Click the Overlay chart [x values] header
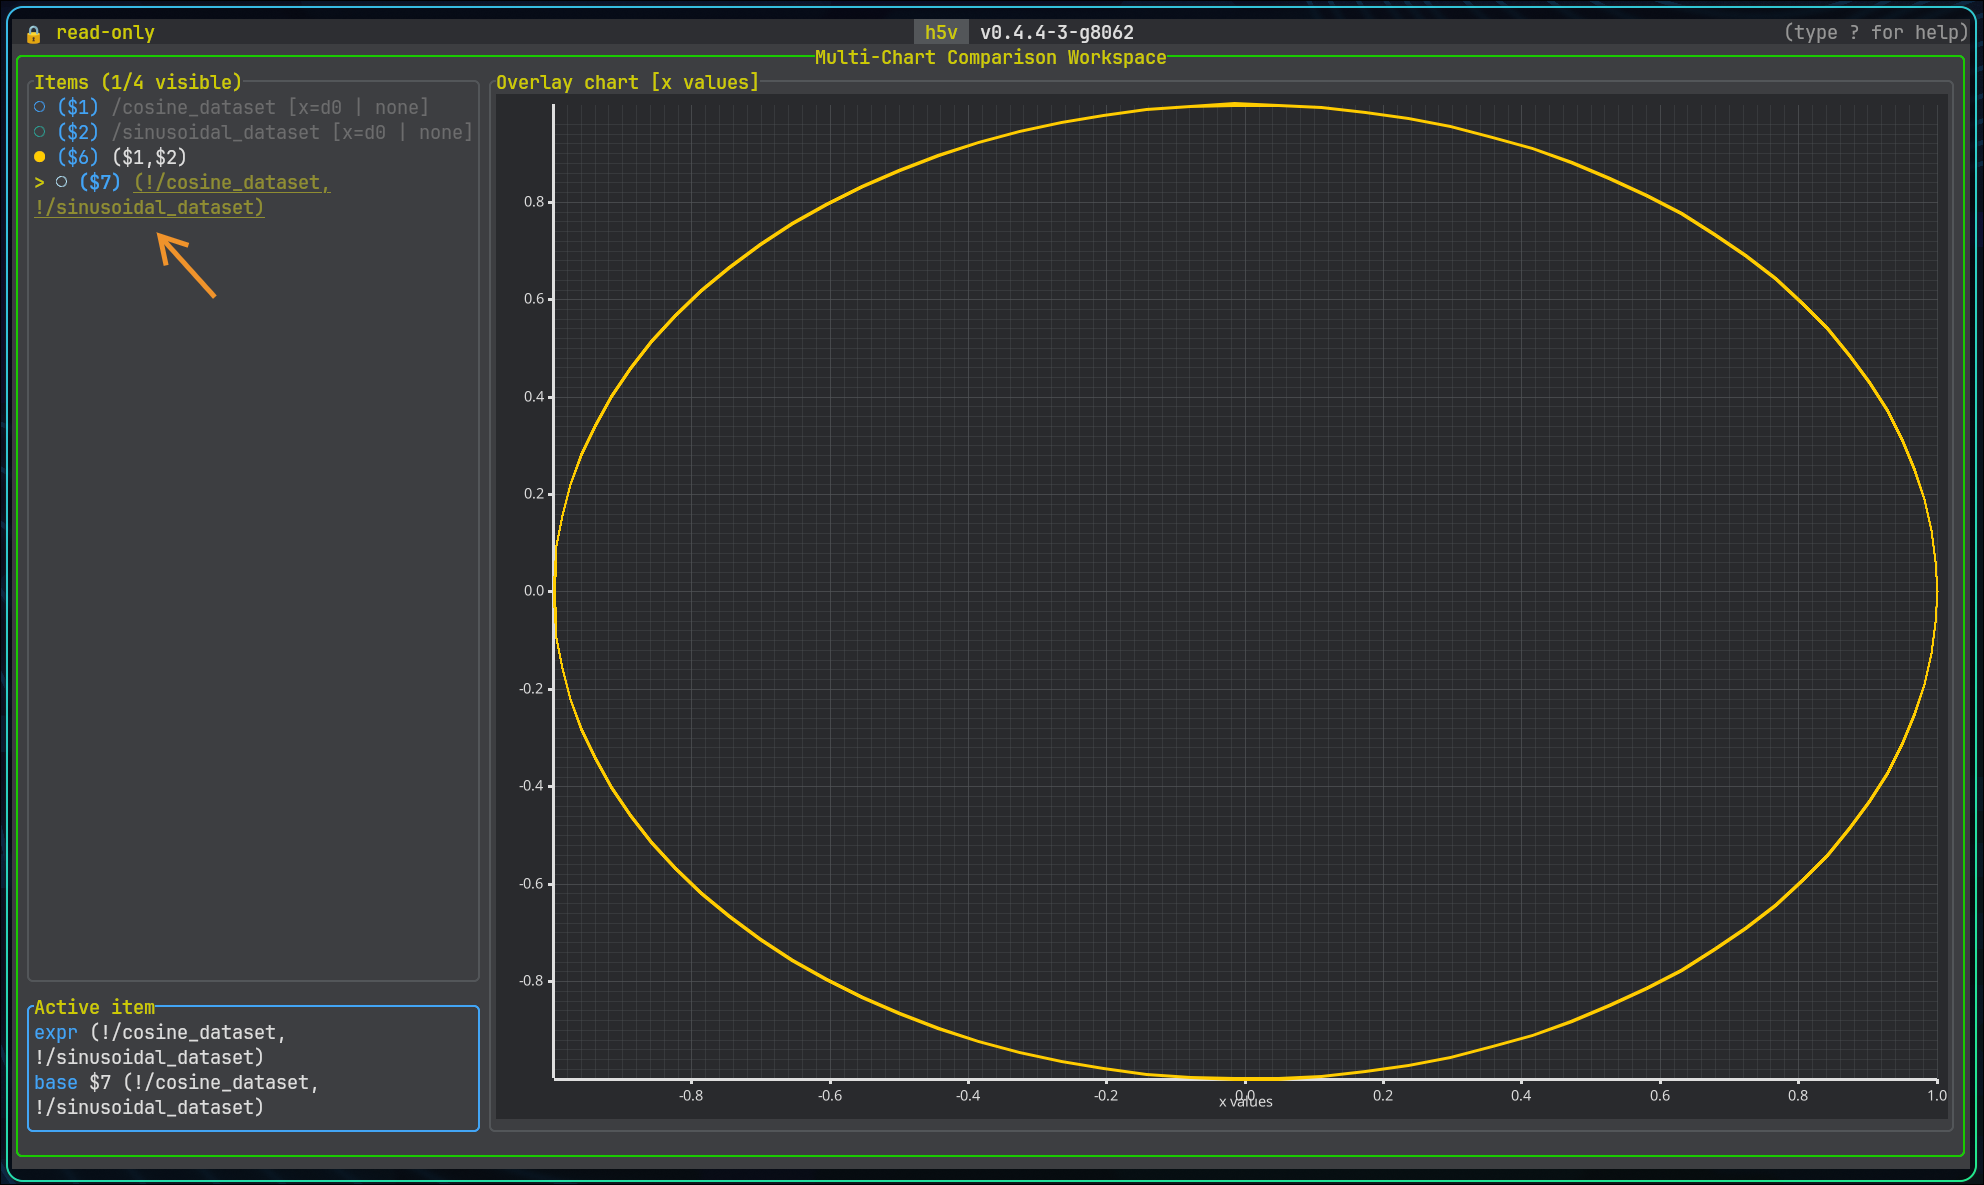 tap(628, 82)
